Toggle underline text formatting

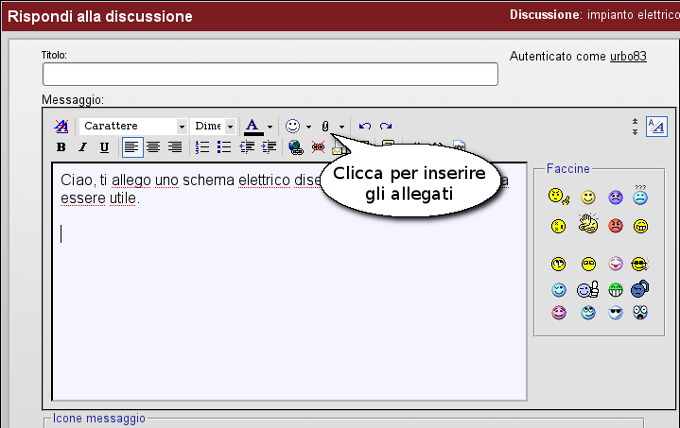pyautogui.click(x=104, y=147)
